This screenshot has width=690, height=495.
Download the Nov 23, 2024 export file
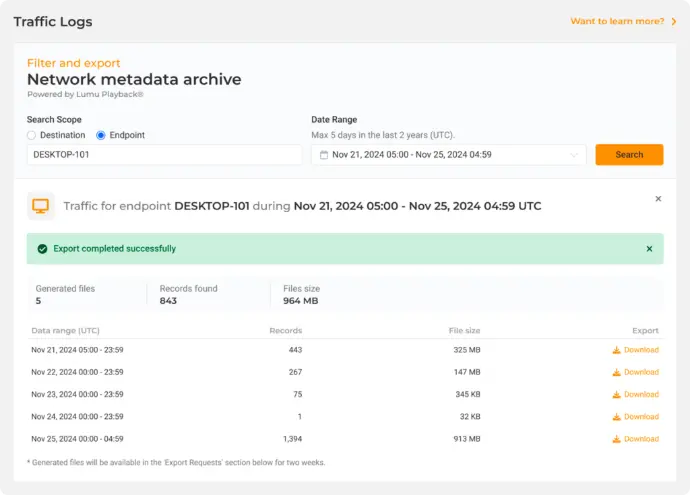636,394
